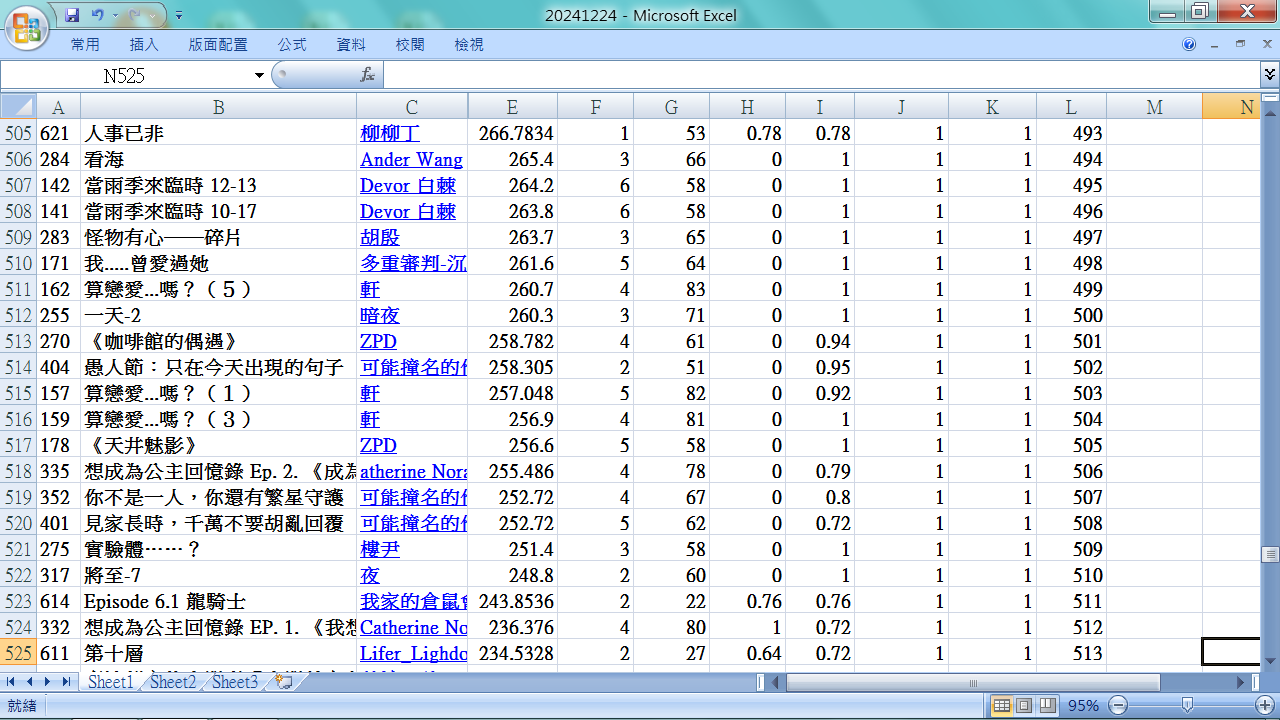This screenshot has width=1280, height=720.
Task: Select entire sheet with the corner button
Action: (18, 107)
